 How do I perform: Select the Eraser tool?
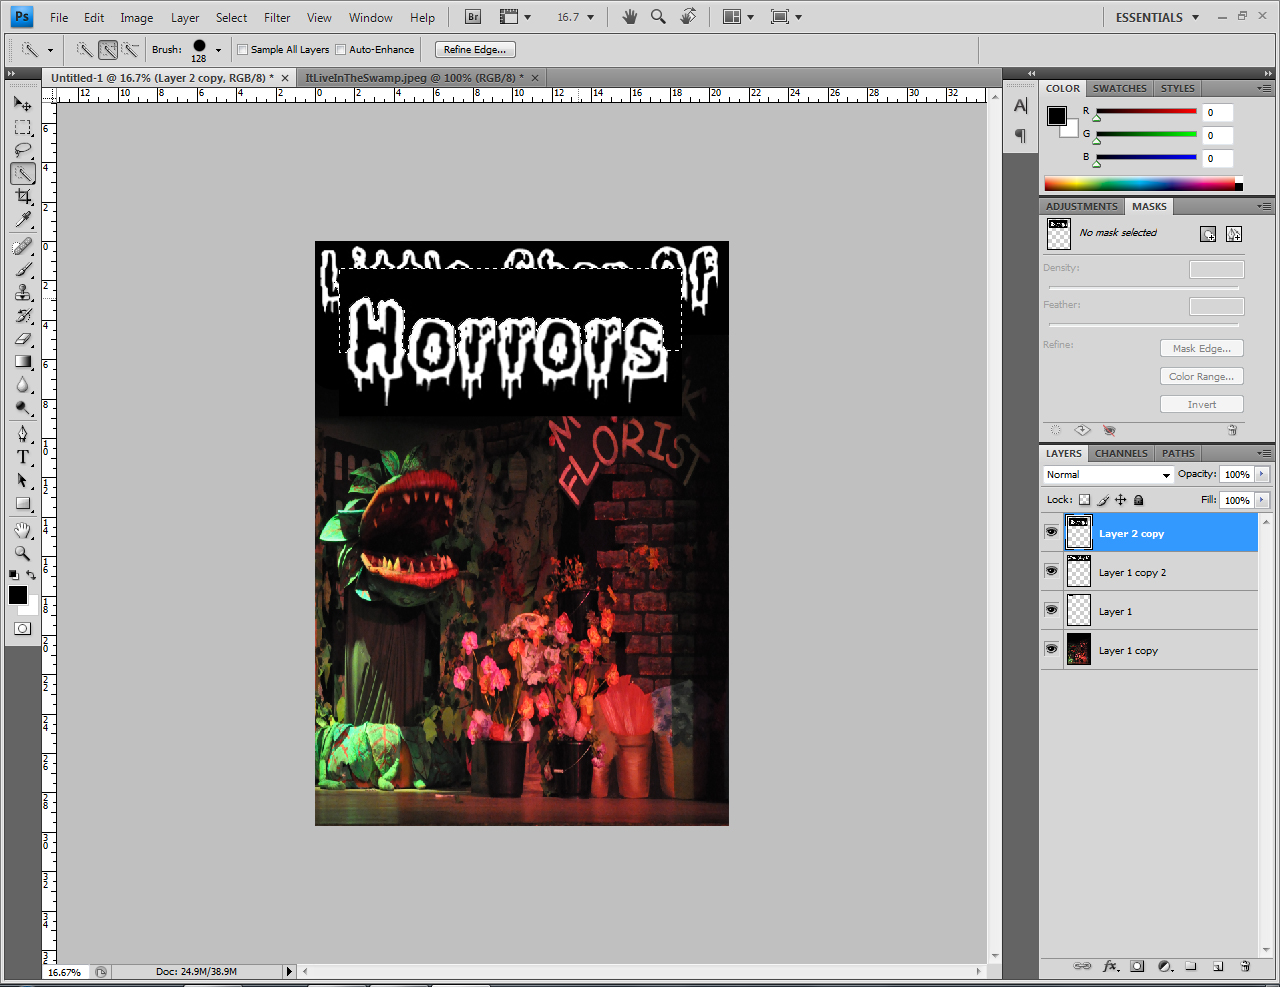(23, 338)
